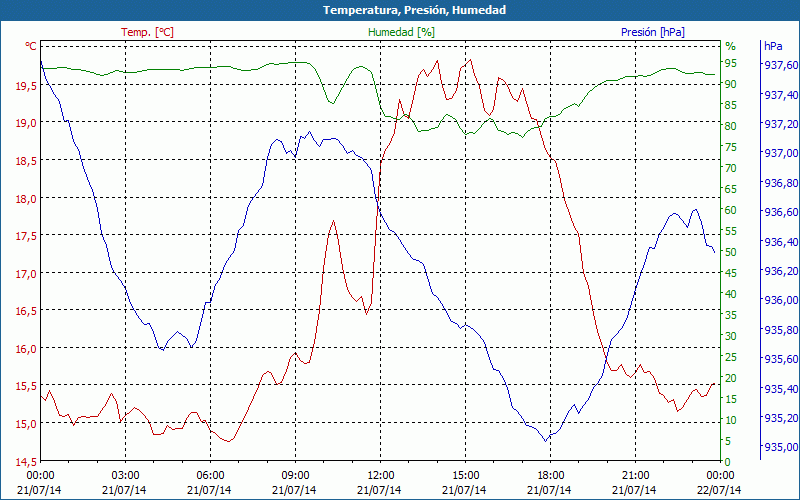Click the '35' humidity axis value
The width and height of the screenshot is (800, 500).
point(731,315)
